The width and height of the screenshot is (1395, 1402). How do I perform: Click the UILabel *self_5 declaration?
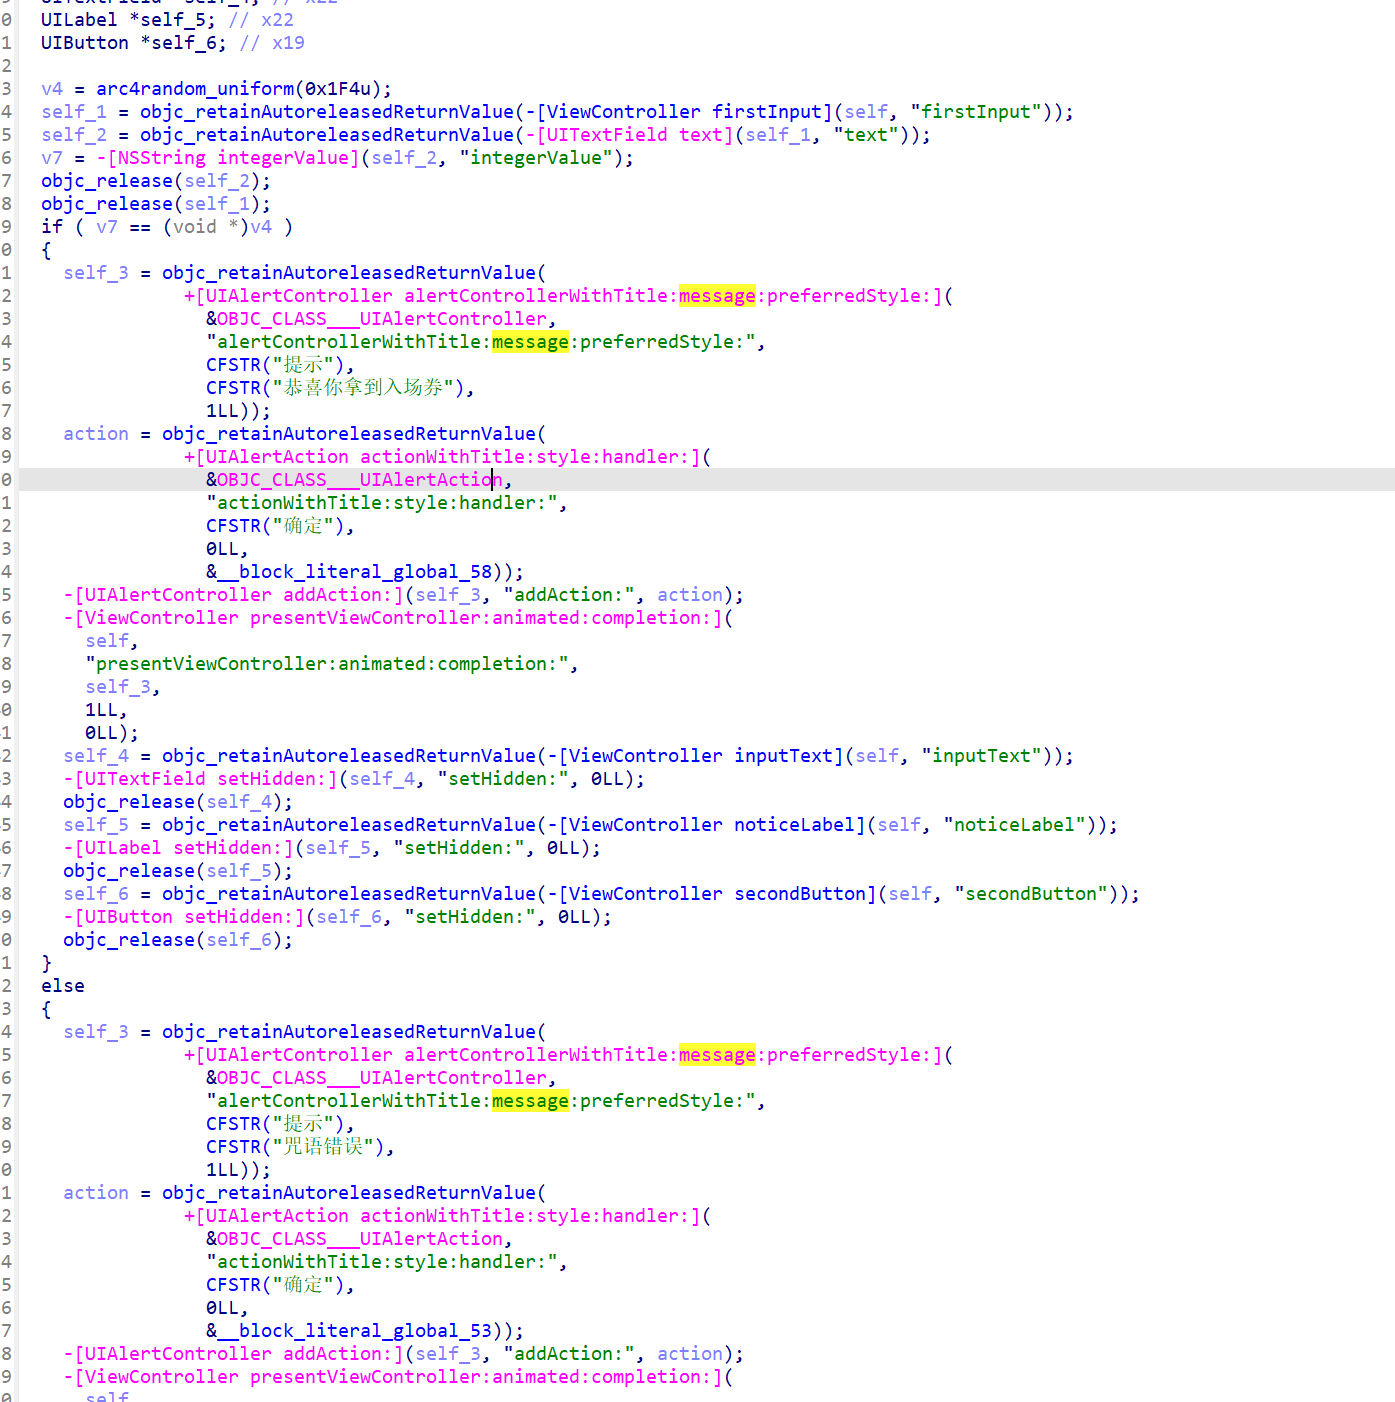(127, 20)
